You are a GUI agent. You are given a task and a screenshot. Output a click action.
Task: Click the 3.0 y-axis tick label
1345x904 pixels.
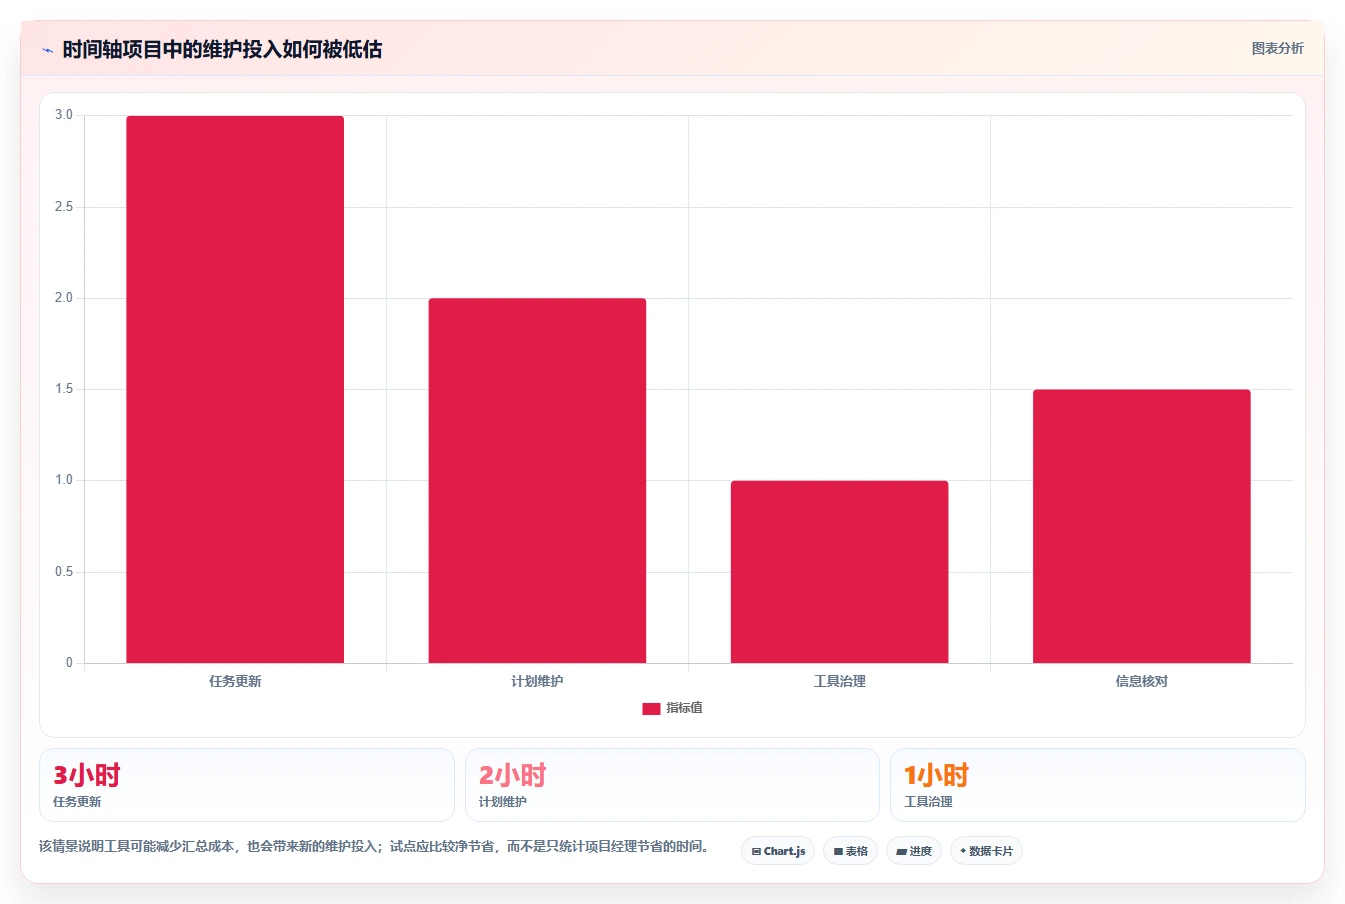tap(64, 115)
